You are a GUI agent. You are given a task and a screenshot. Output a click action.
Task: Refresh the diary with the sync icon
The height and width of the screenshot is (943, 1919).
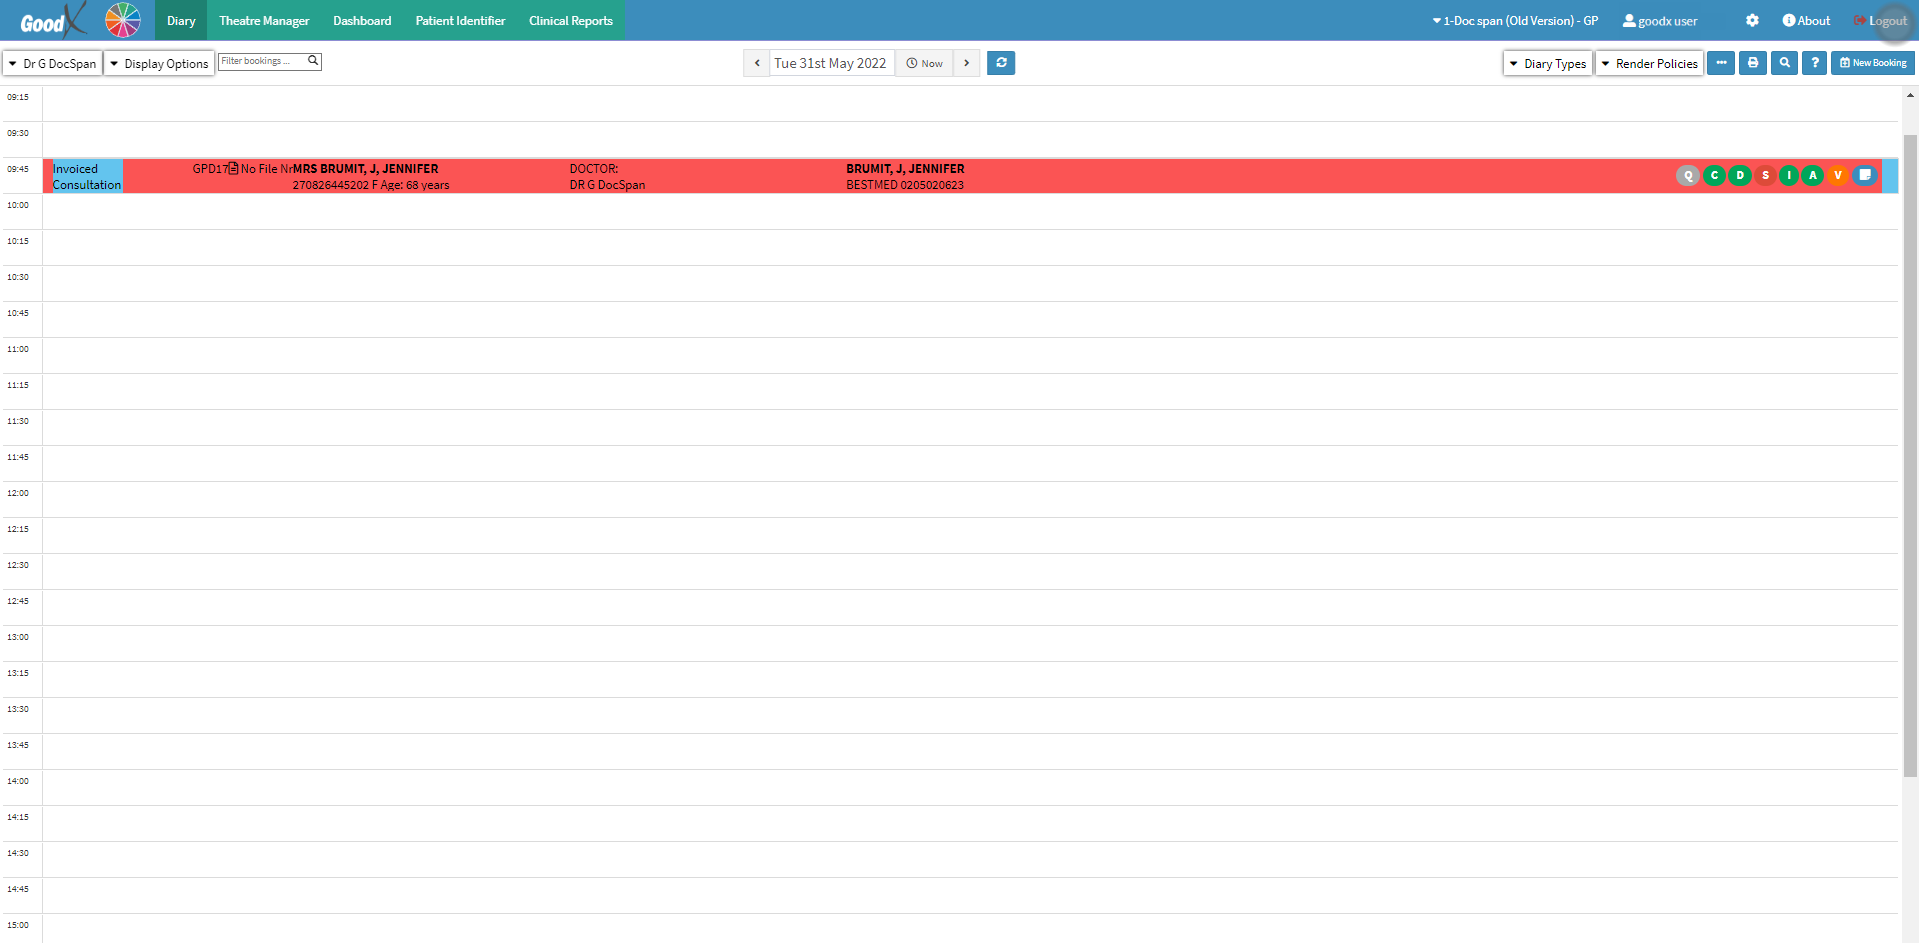pyautogui.click(x=1001, y=63)
